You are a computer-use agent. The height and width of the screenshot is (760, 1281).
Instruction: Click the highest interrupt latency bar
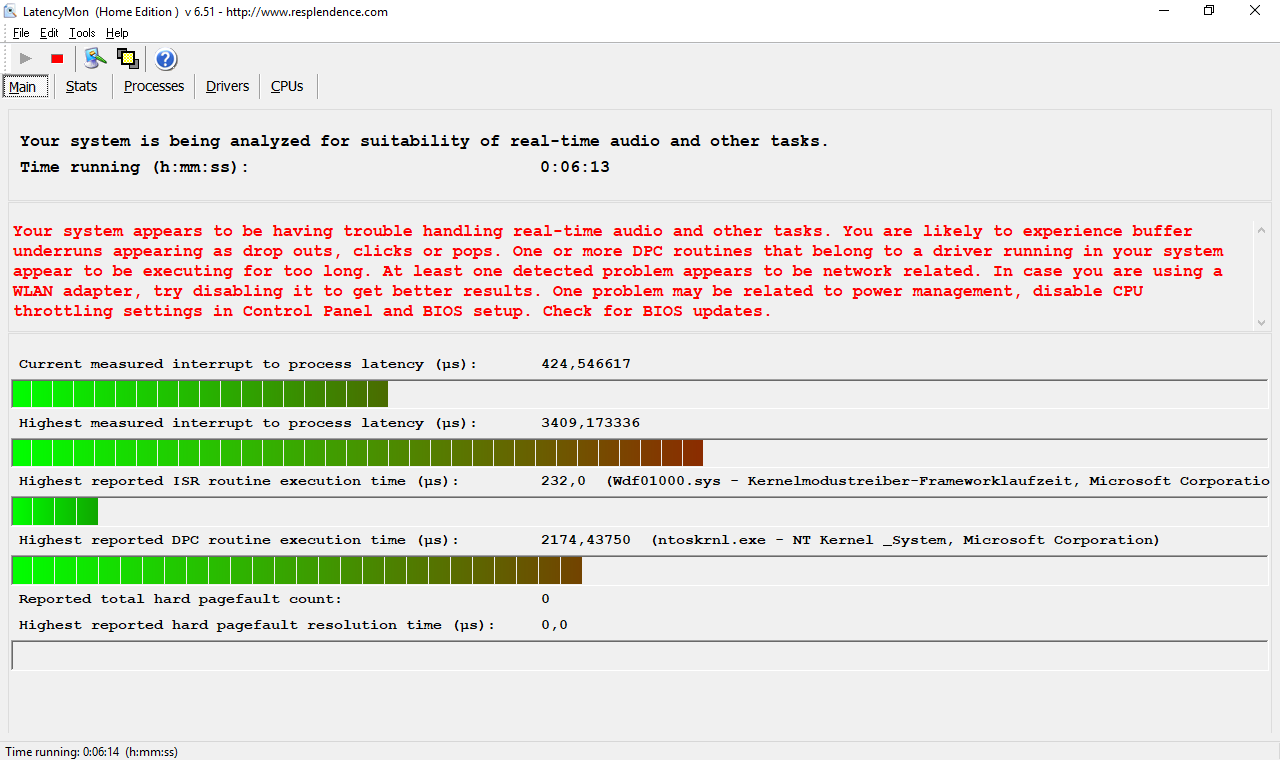(x=639, y=453)
